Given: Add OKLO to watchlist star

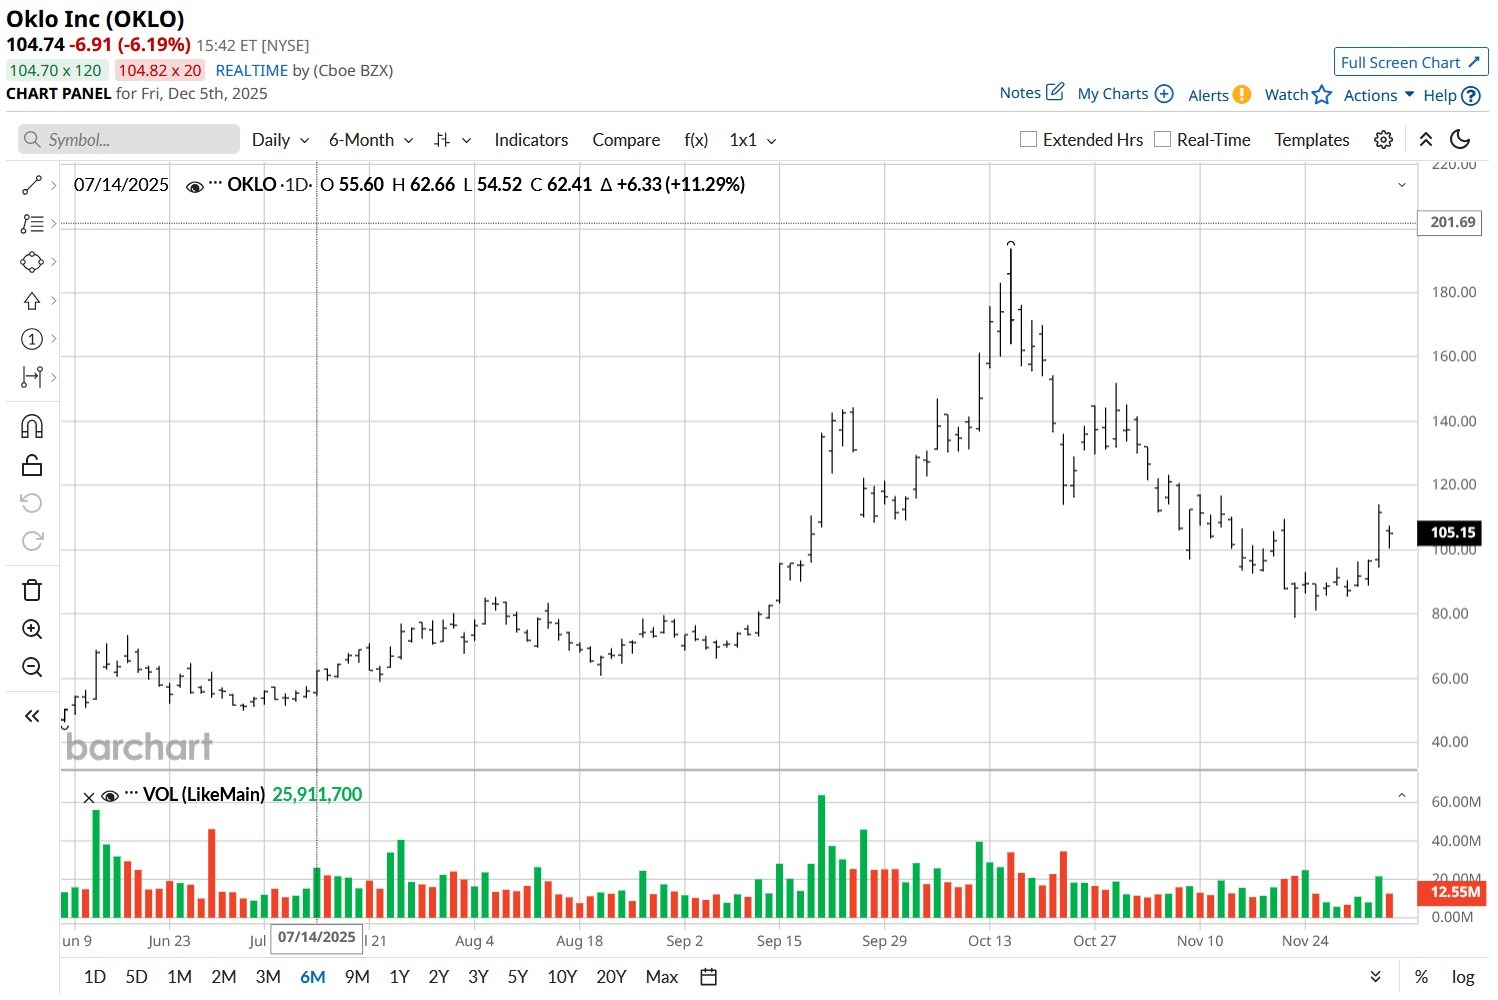Looking at the screenshot, I should pyautogui.click(x=1322, y=95).
